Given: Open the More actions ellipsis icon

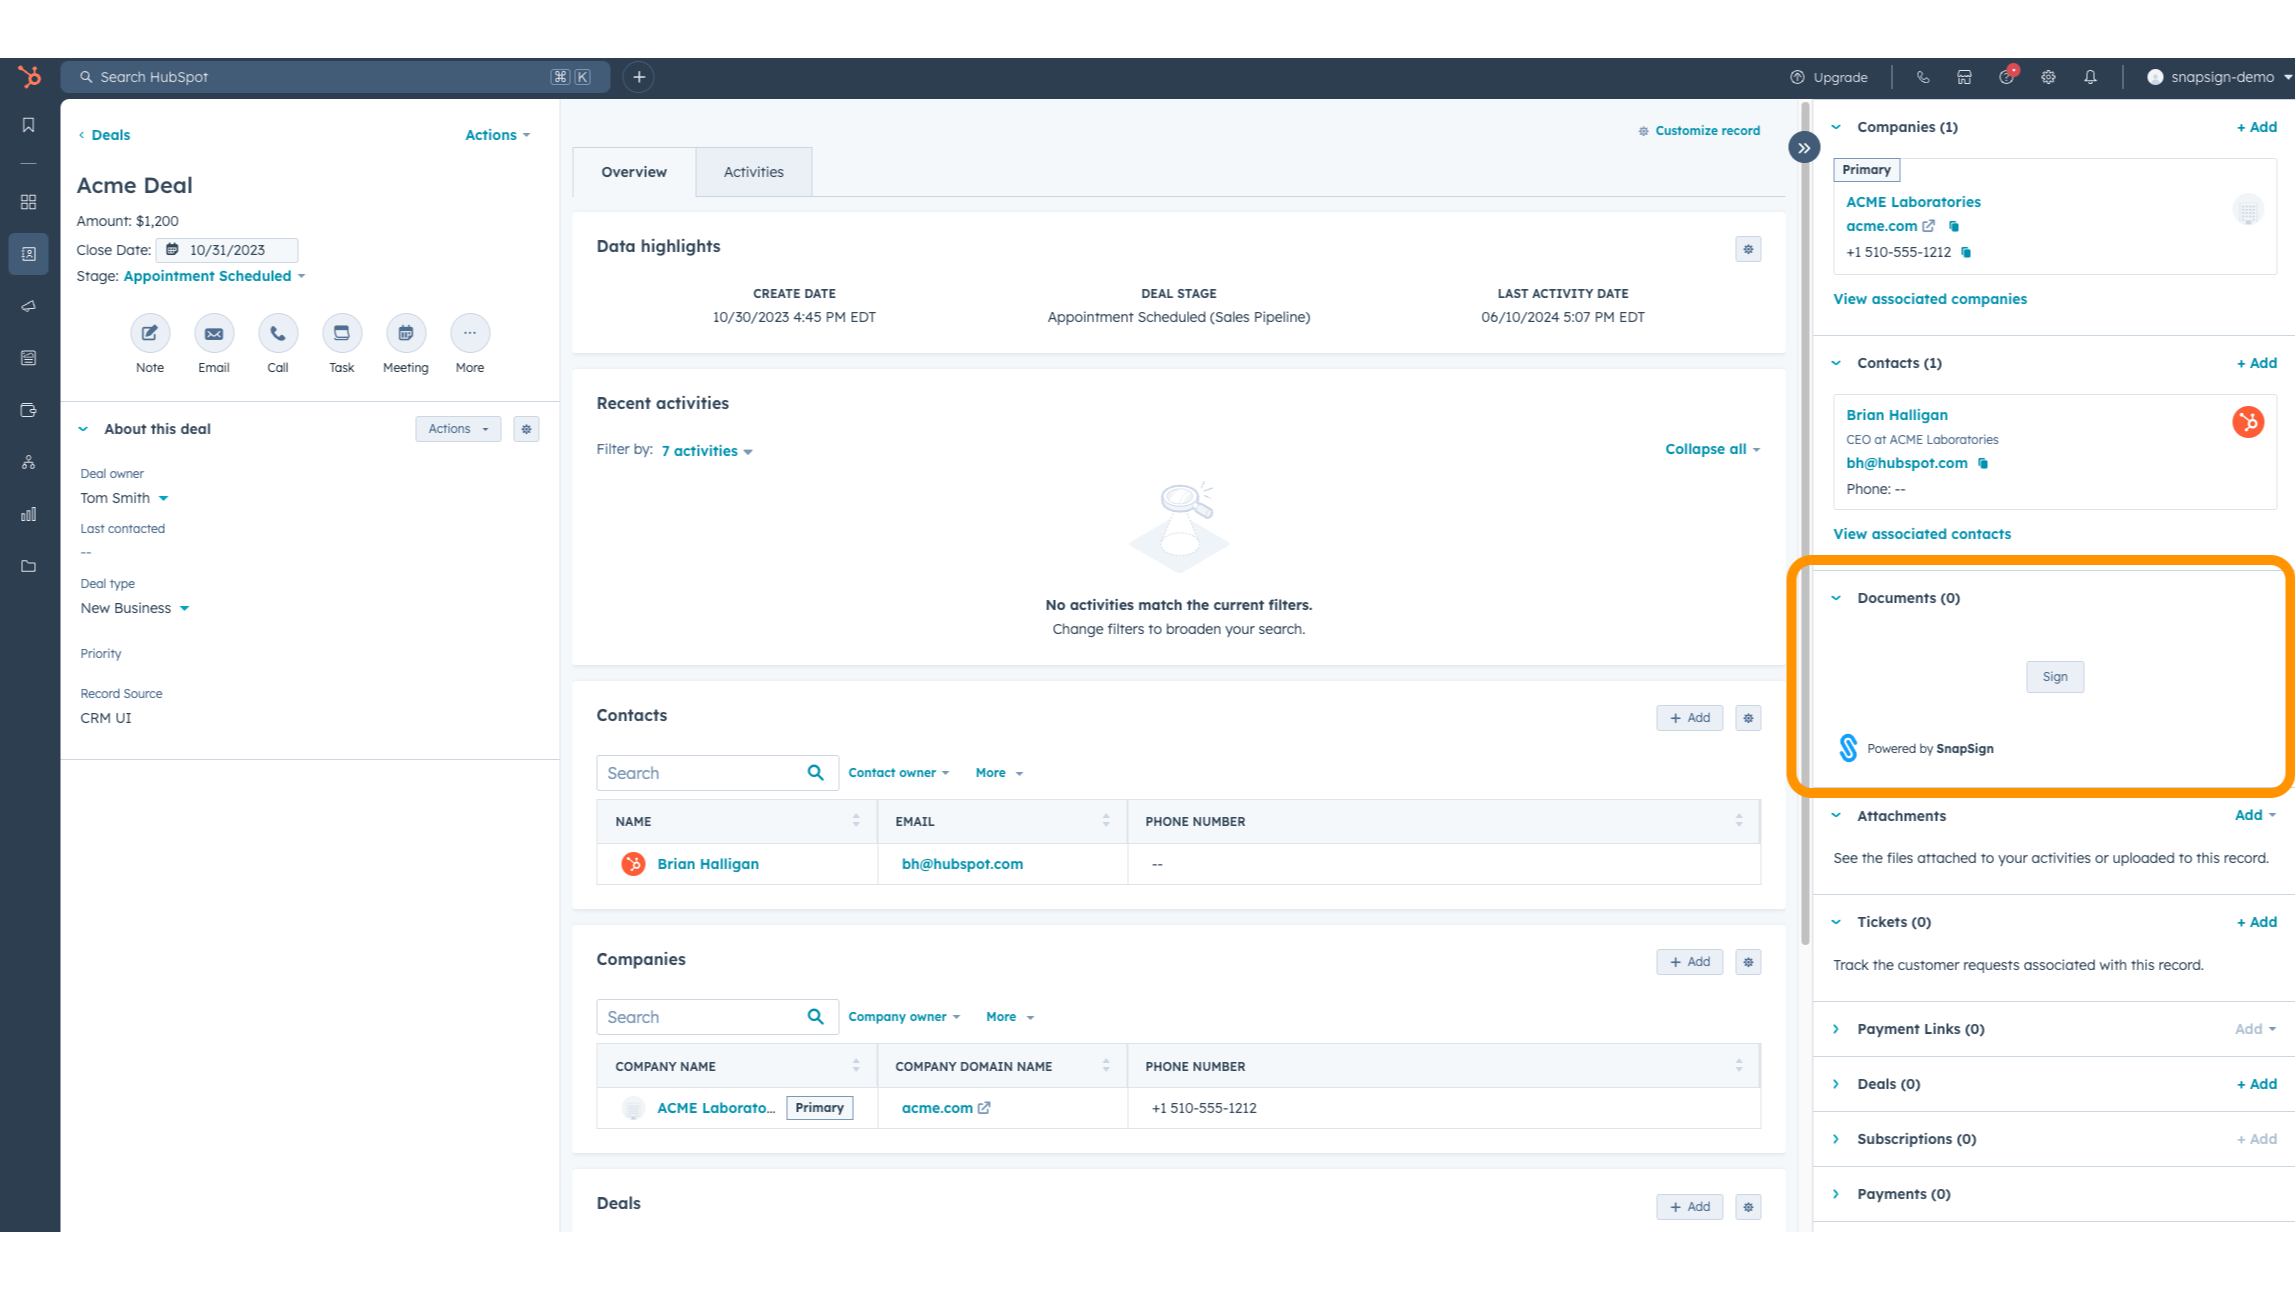Looking at the screenshot, I should coord(470,333).
